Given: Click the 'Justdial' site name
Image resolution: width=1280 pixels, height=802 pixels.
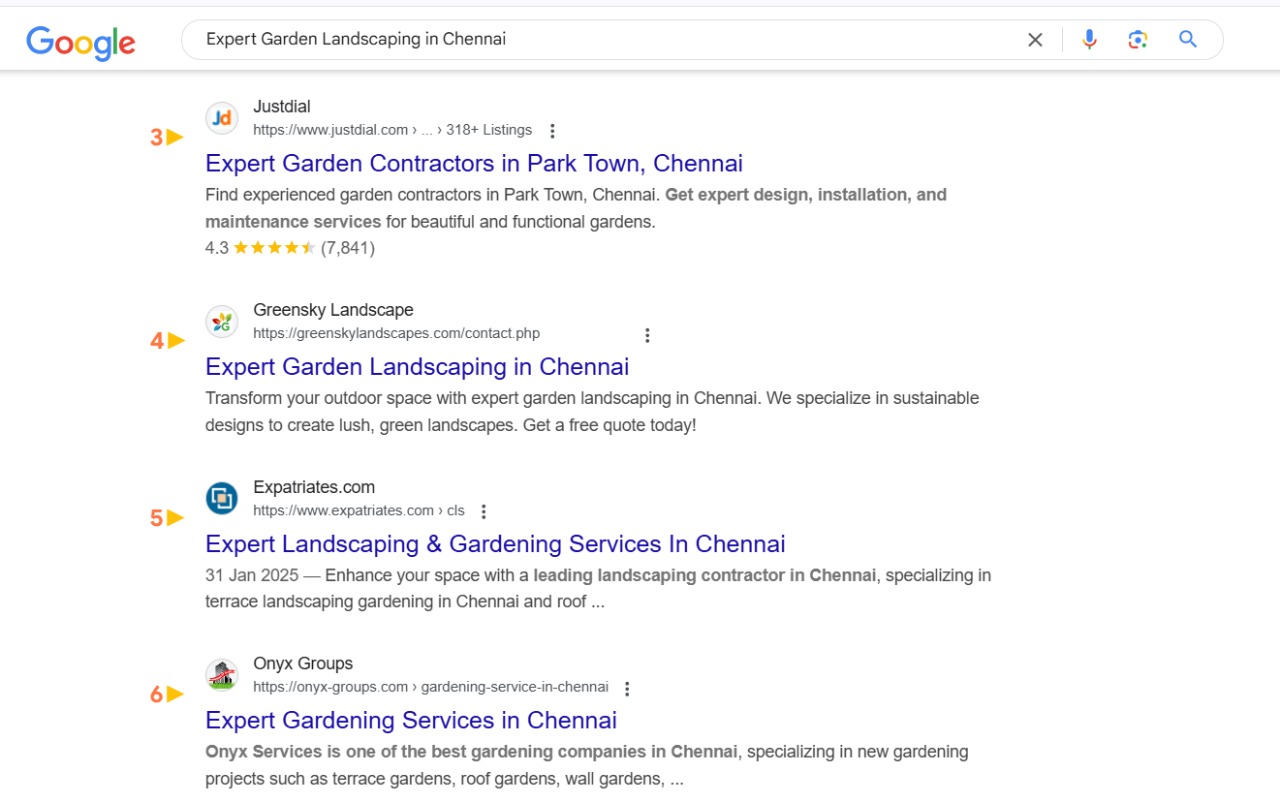Looking at the screenshot, I should [282, 106].
